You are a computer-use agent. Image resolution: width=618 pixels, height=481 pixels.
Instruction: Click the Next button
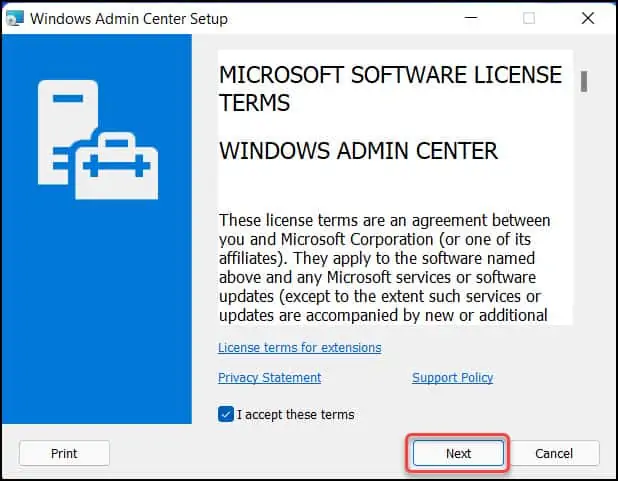pyautogui.click(x=458, y=453)
